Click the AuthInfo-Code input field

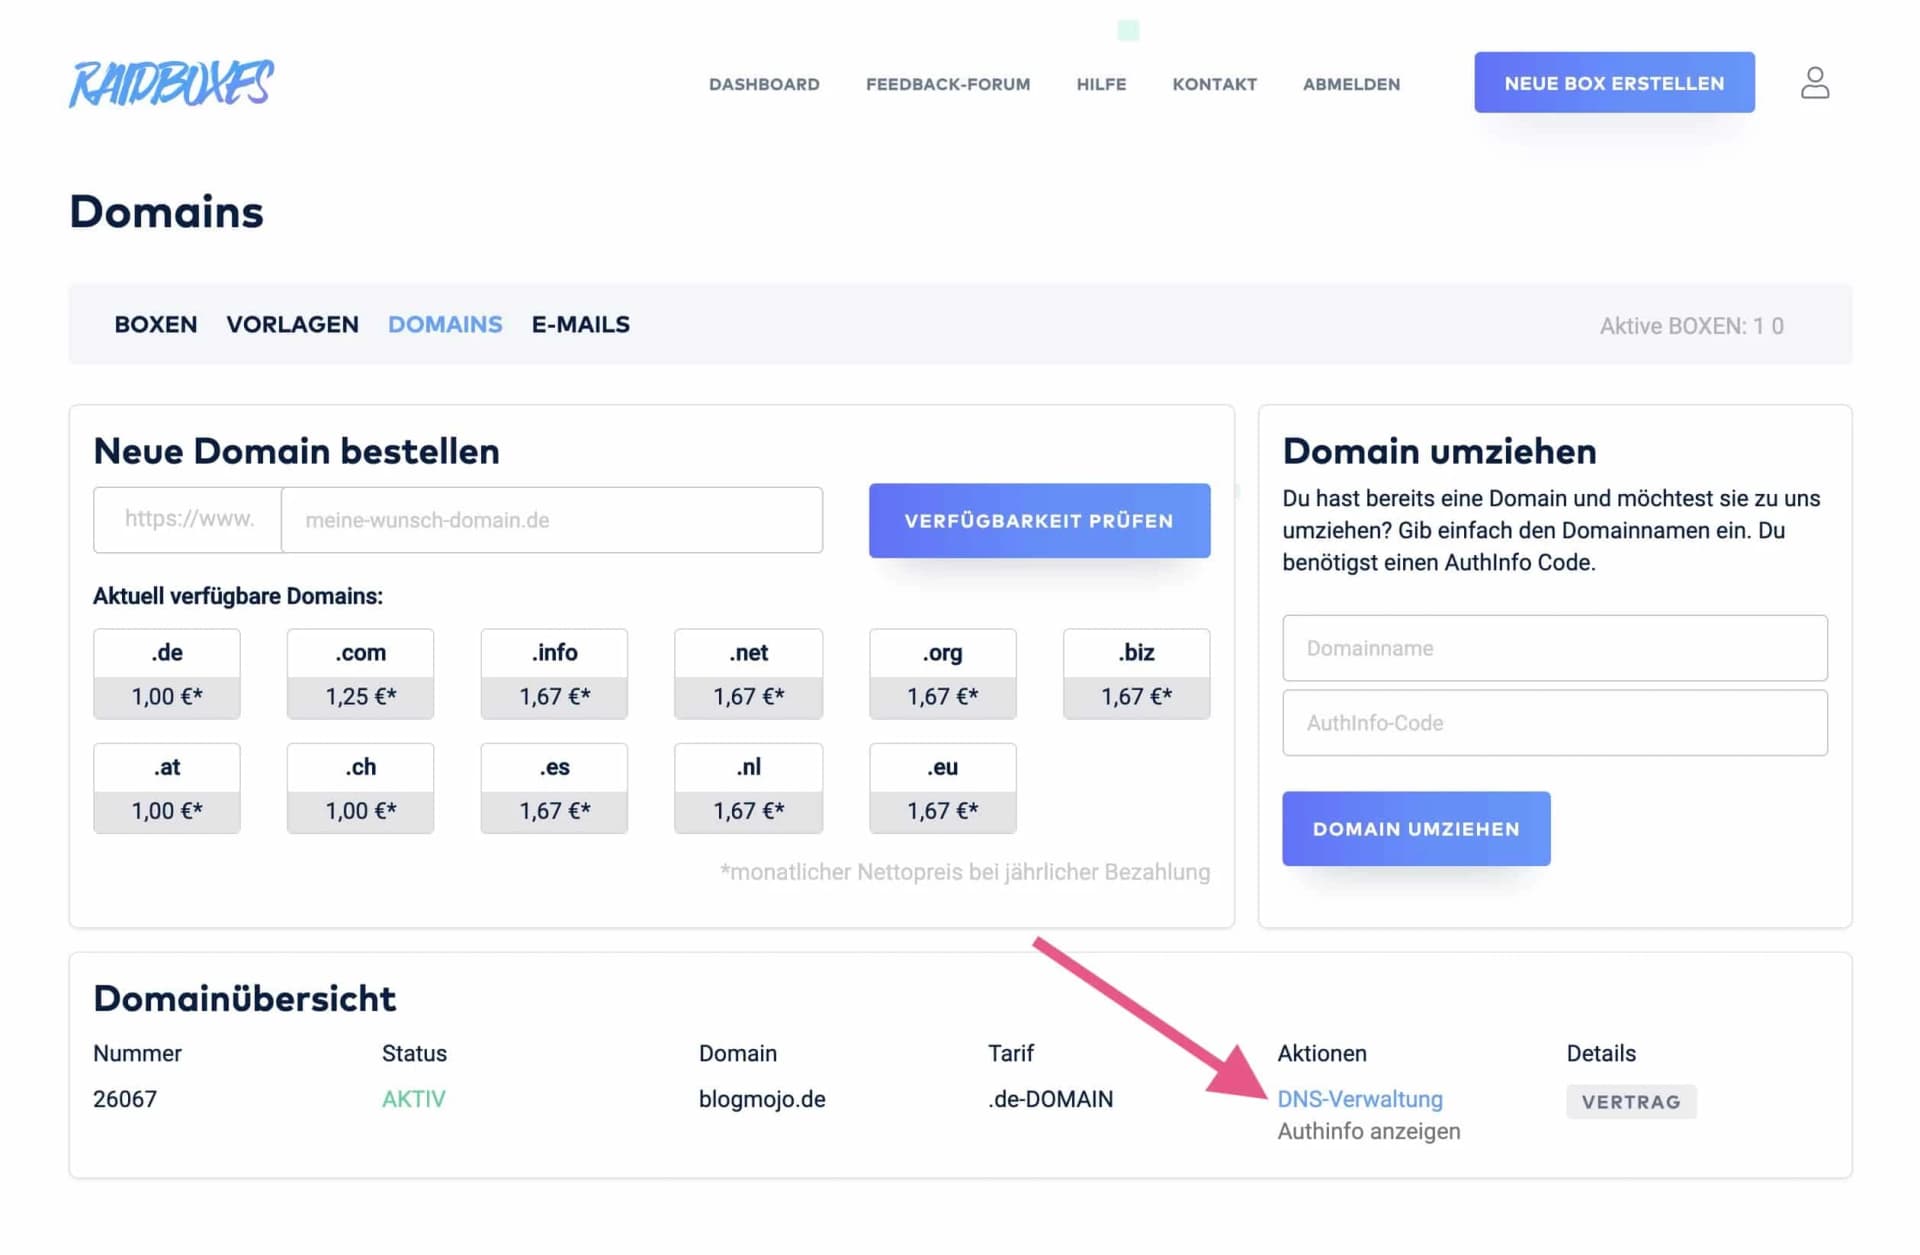[1554, 722]
